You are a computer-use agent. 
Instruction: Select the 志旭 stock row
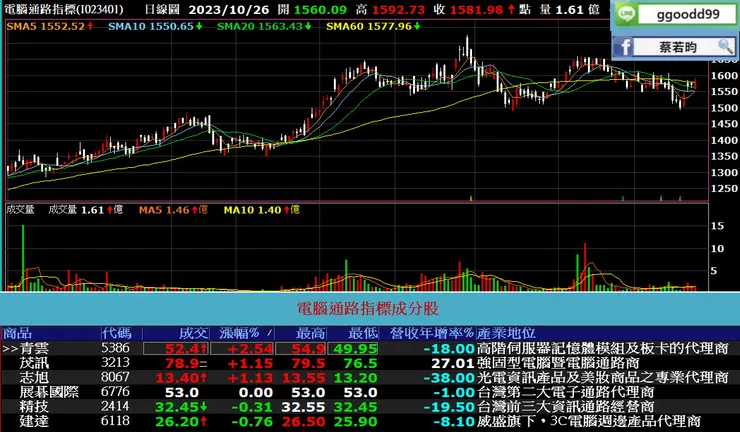pyautogui.click(x=370, y=378)
